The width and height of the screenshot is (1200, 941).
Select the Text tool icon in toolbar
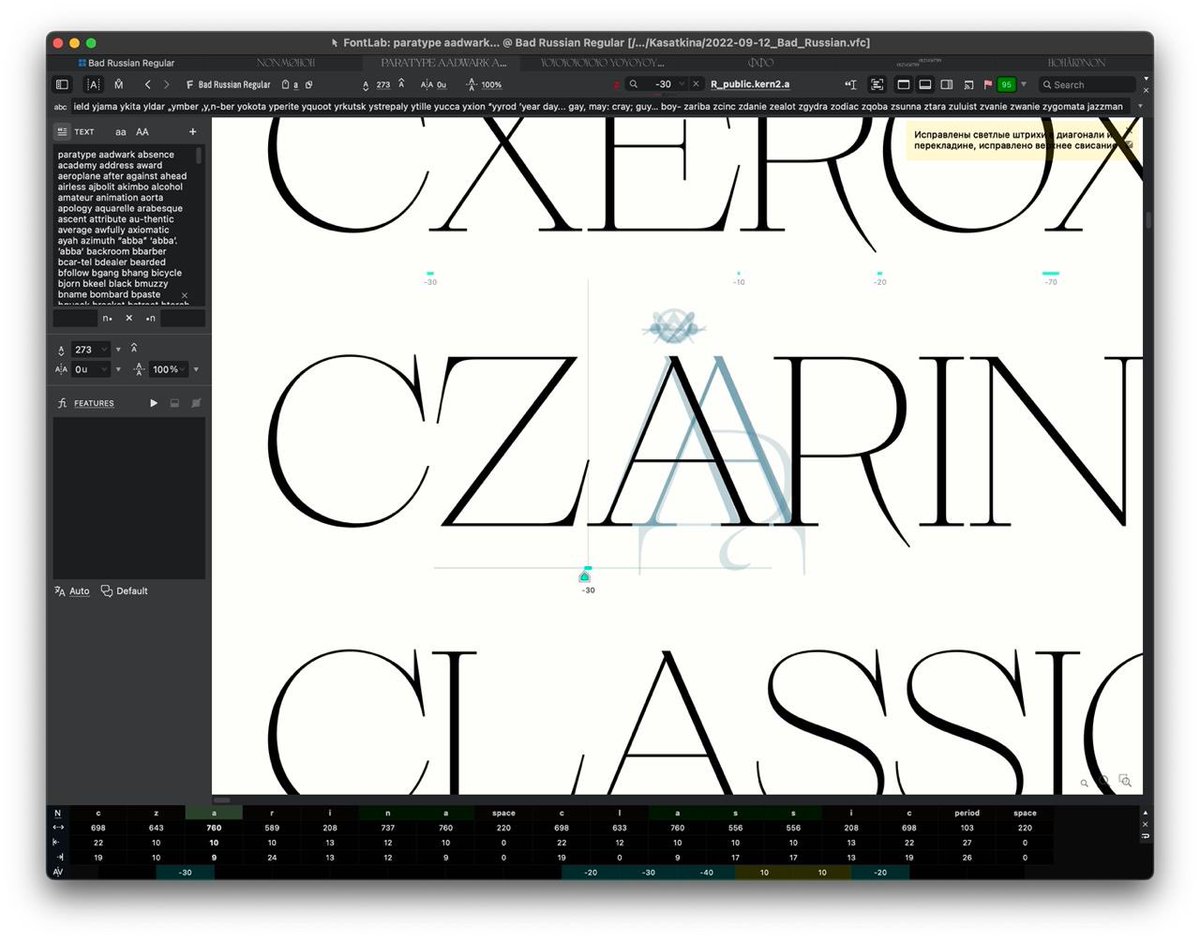pos(92,85)
